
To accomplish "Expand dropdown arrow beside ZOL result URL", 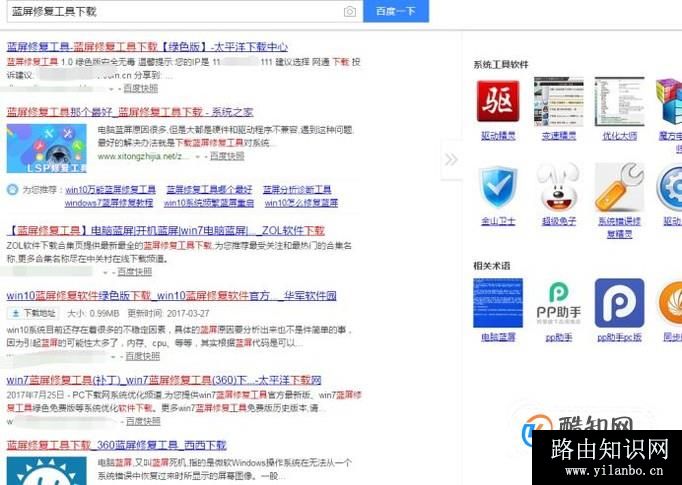I will click(x=105, y=272).
